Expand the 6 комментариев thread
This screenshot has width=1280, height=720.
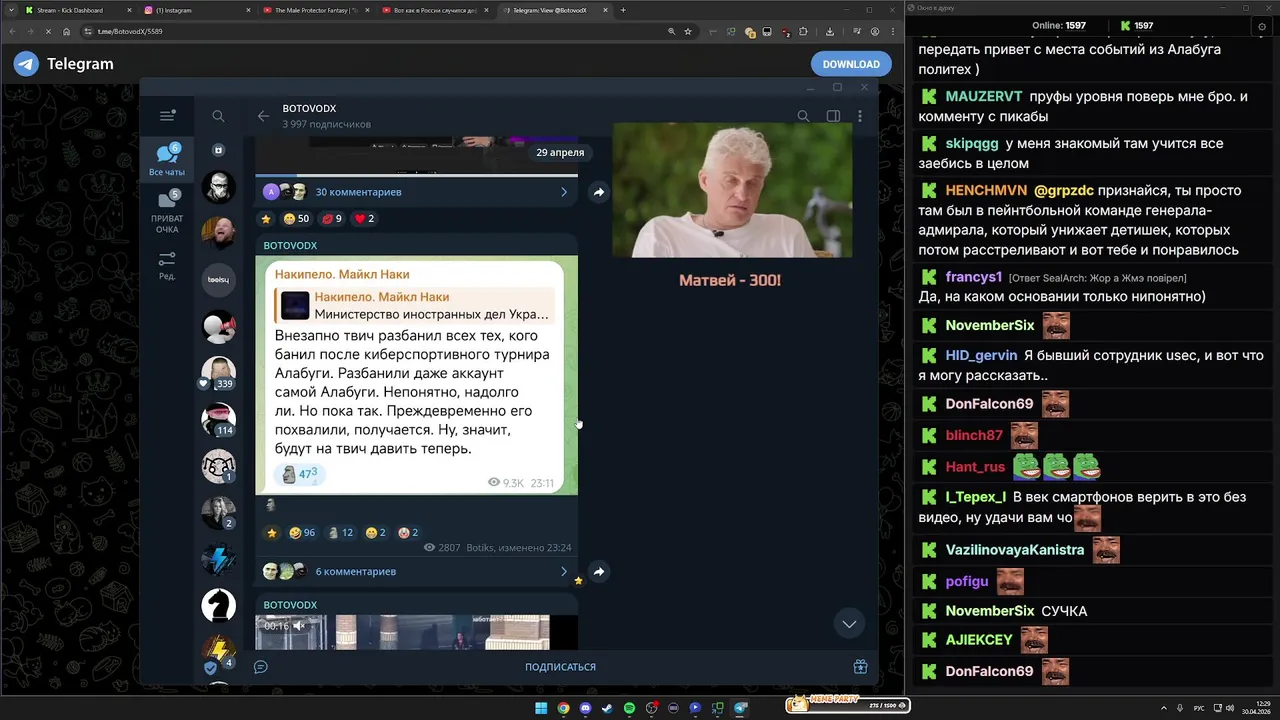pyautogui.click(x=416, y=571)
